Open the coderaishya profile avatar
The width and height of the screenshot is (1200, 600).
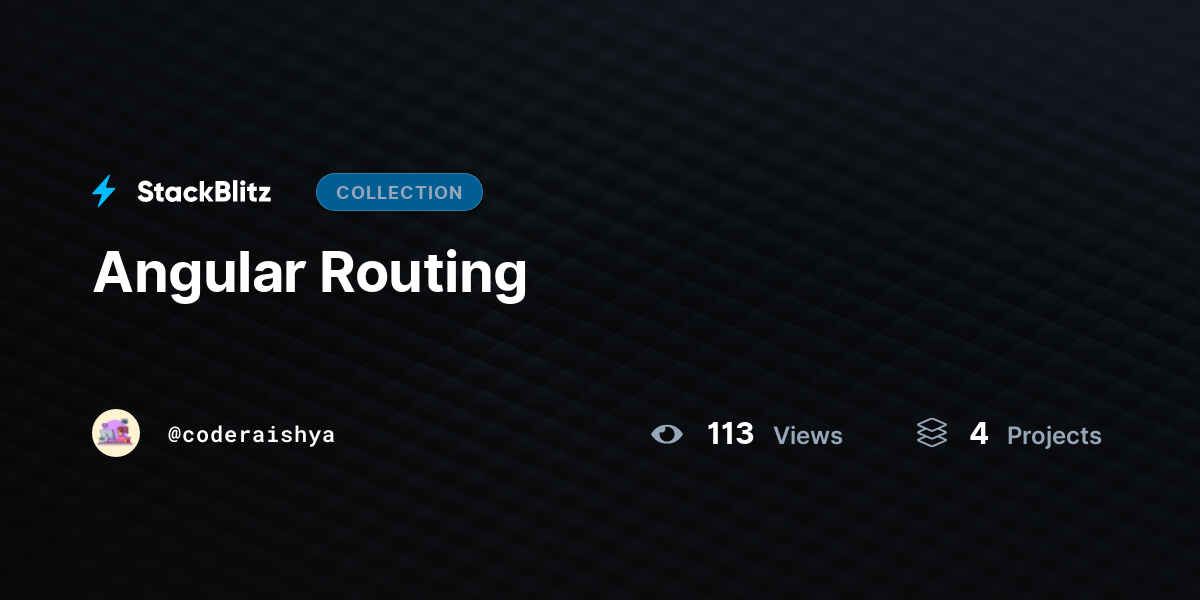116,433
